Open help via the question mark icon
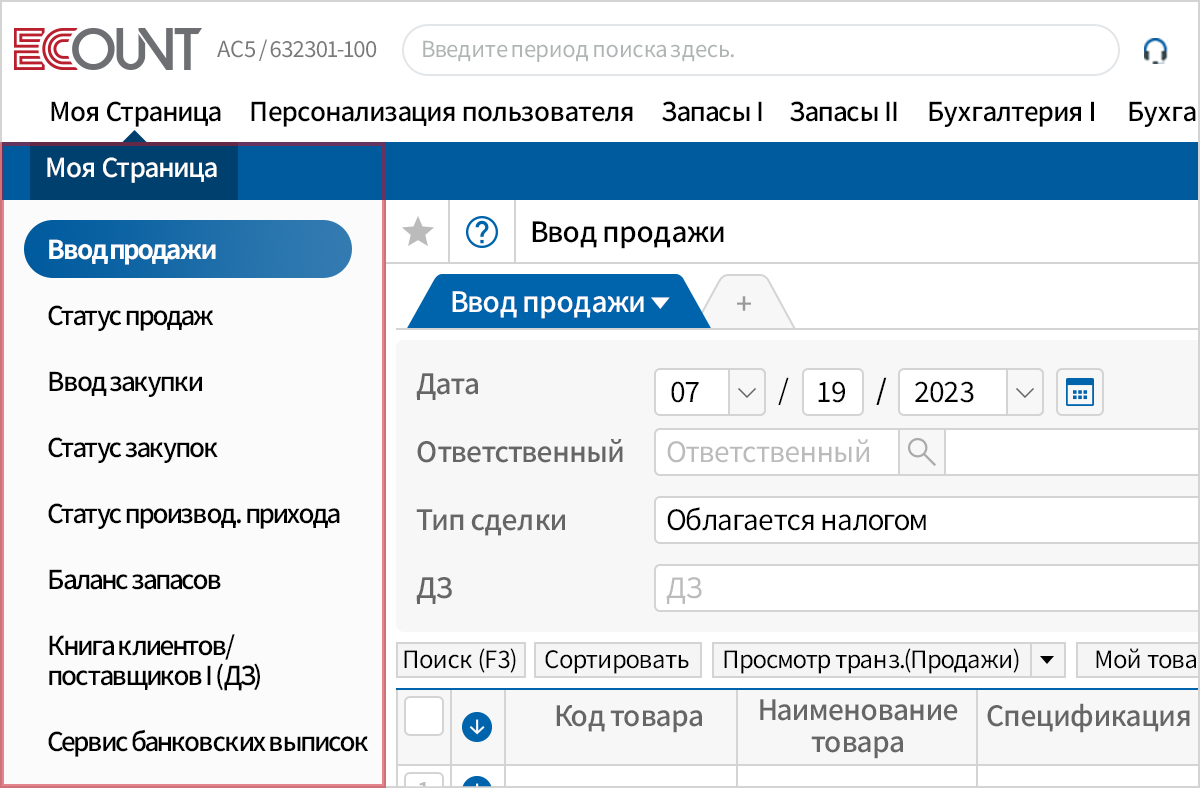Image resolution: width=1200 pixels, height=788 pixels. (481, 232)
